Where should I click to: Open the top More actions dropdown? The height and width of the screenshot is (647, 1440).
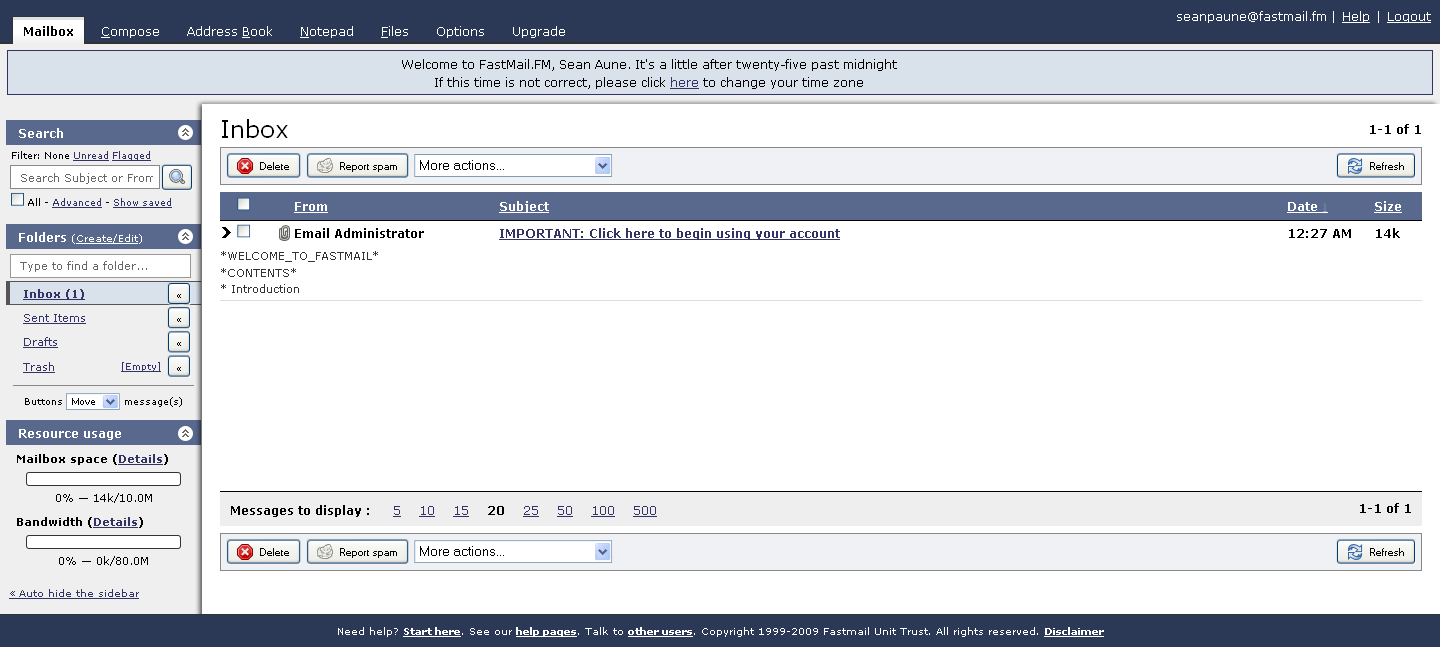[513, 166]
